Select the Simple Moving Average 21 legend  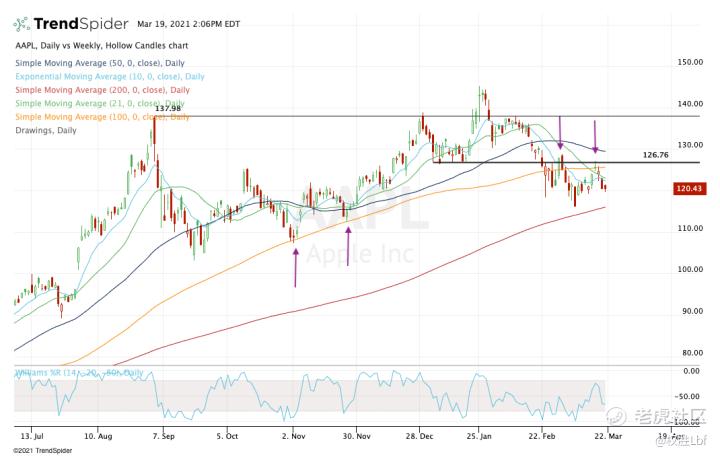(100, 103)
